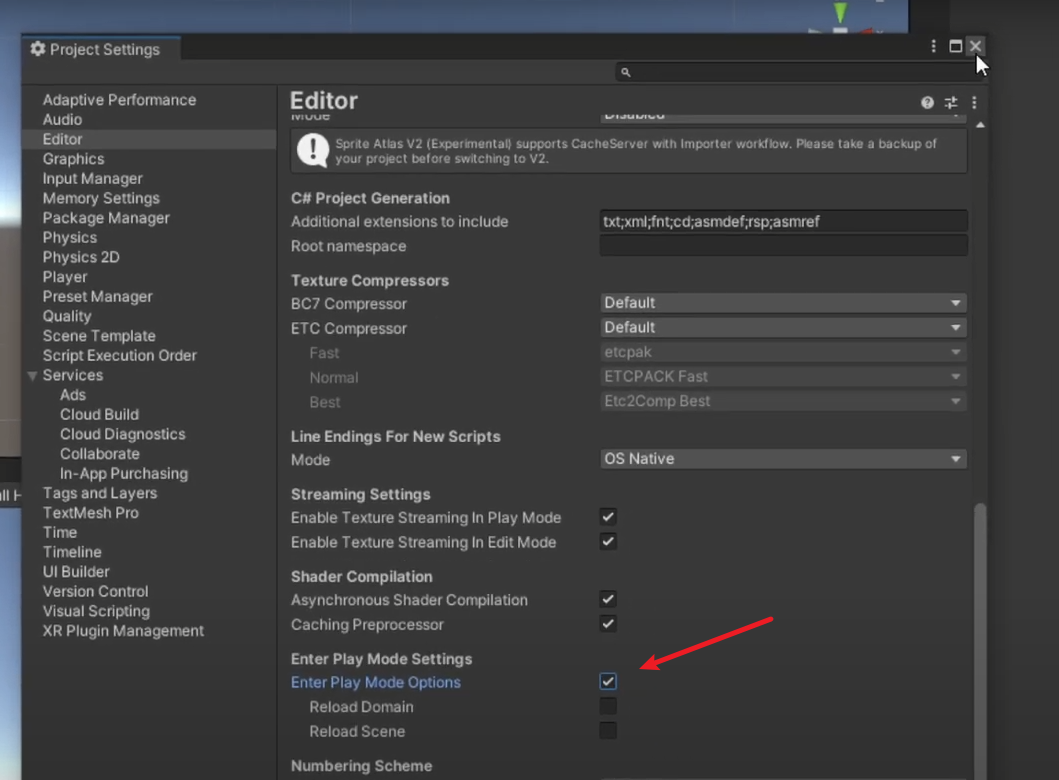
Task: Open the Fast etcpak dropdown
Action: (x=783, y=352)
